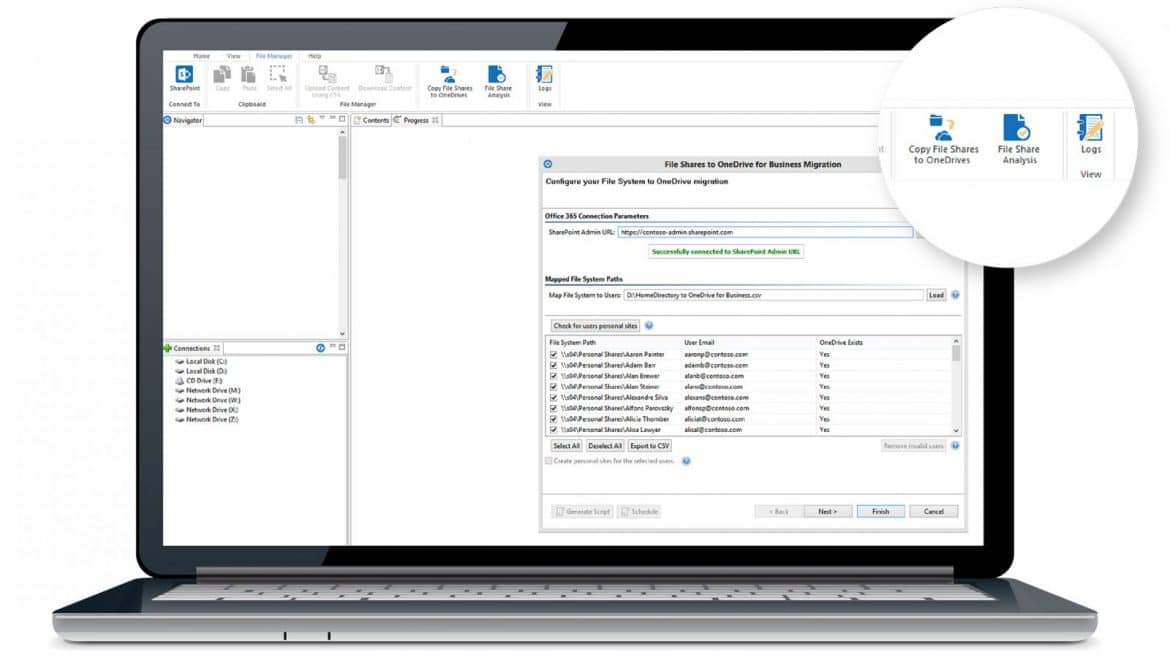Click the table's scroll up arrow
This screenshot has width=1170, height=663.
[x=956, y=342]
